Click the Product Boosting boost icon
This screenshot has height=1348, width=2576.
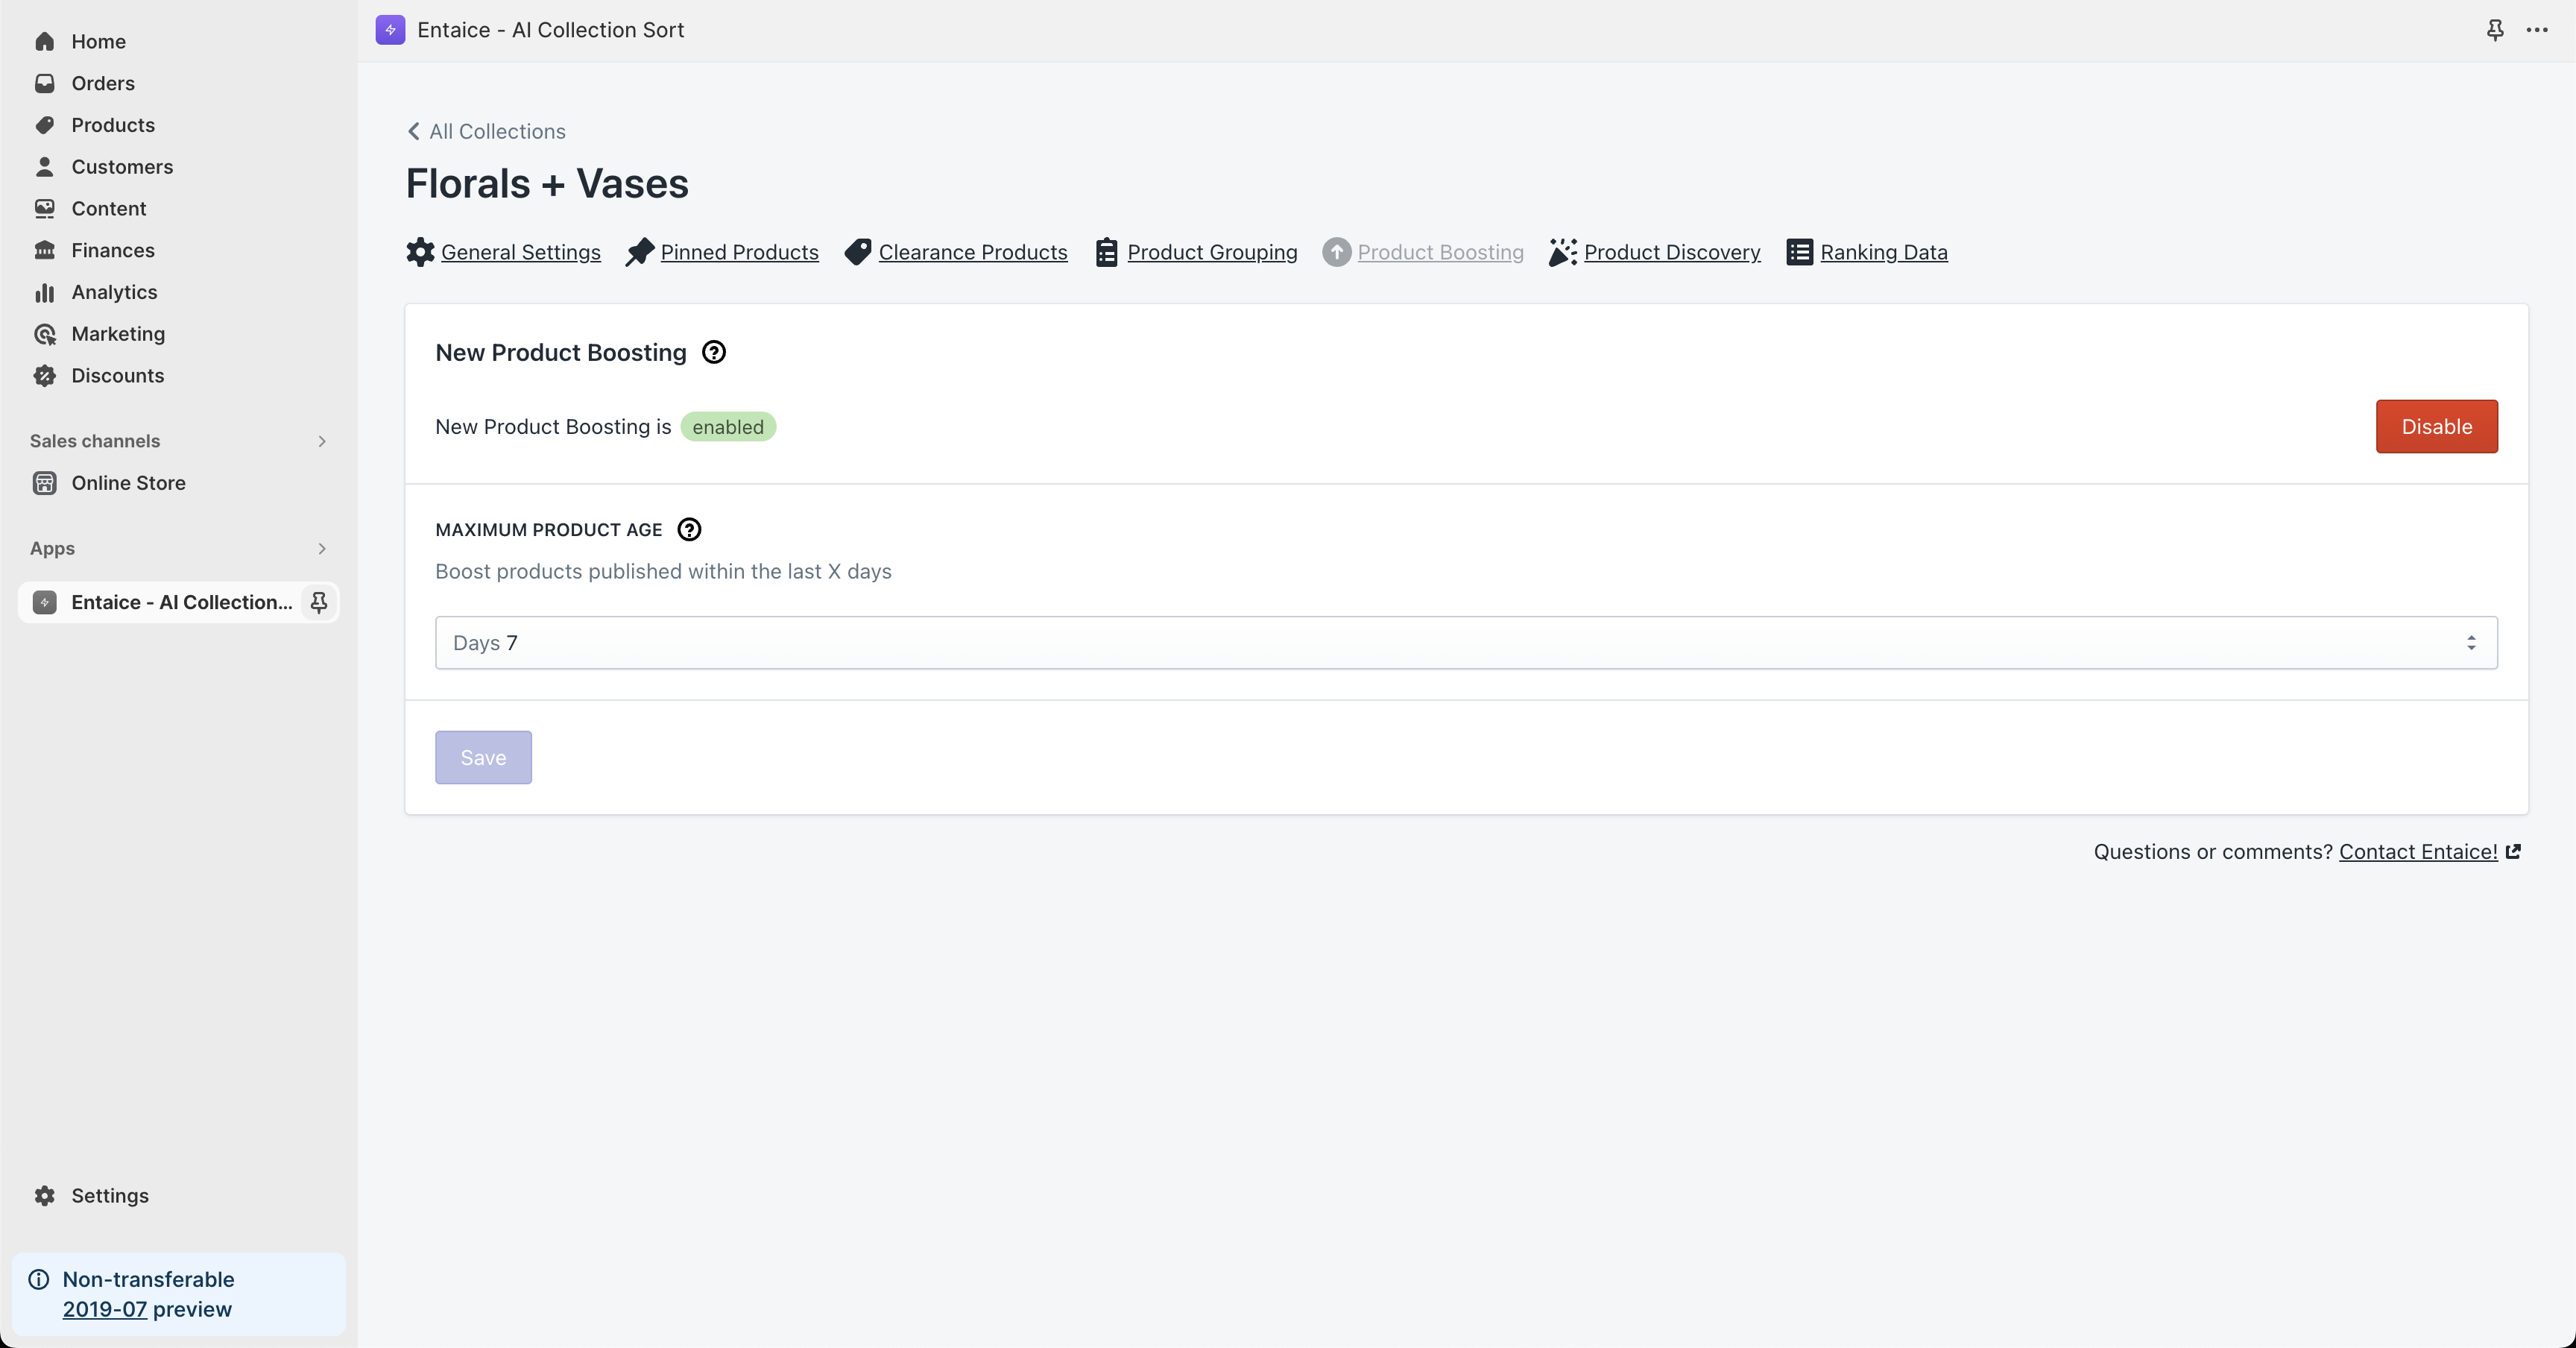point(1336,252)
